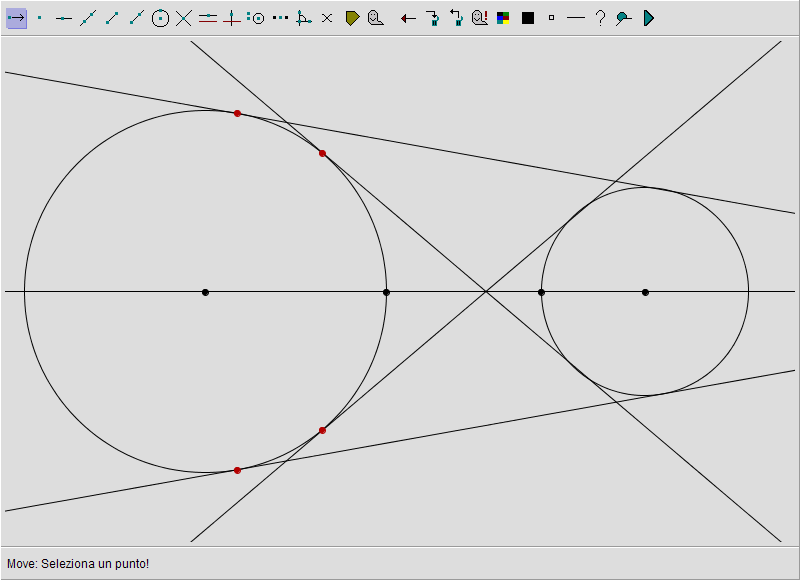Select the Angle tool
800x580 pixels.
click(x=303, y=18)
